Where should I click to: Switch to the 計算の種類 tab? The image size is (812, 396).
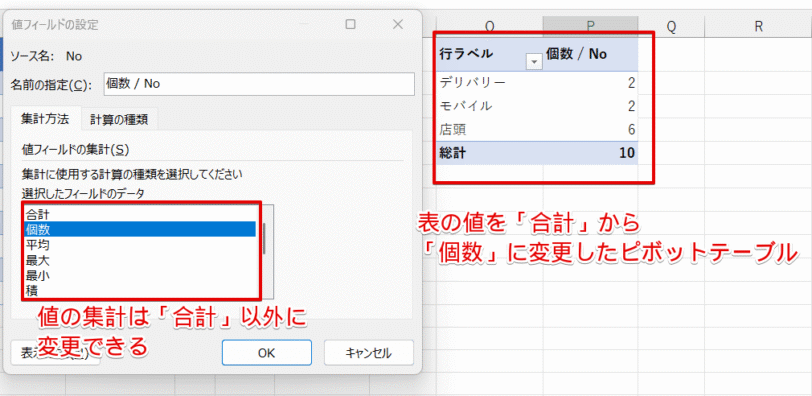pos(119,119)
